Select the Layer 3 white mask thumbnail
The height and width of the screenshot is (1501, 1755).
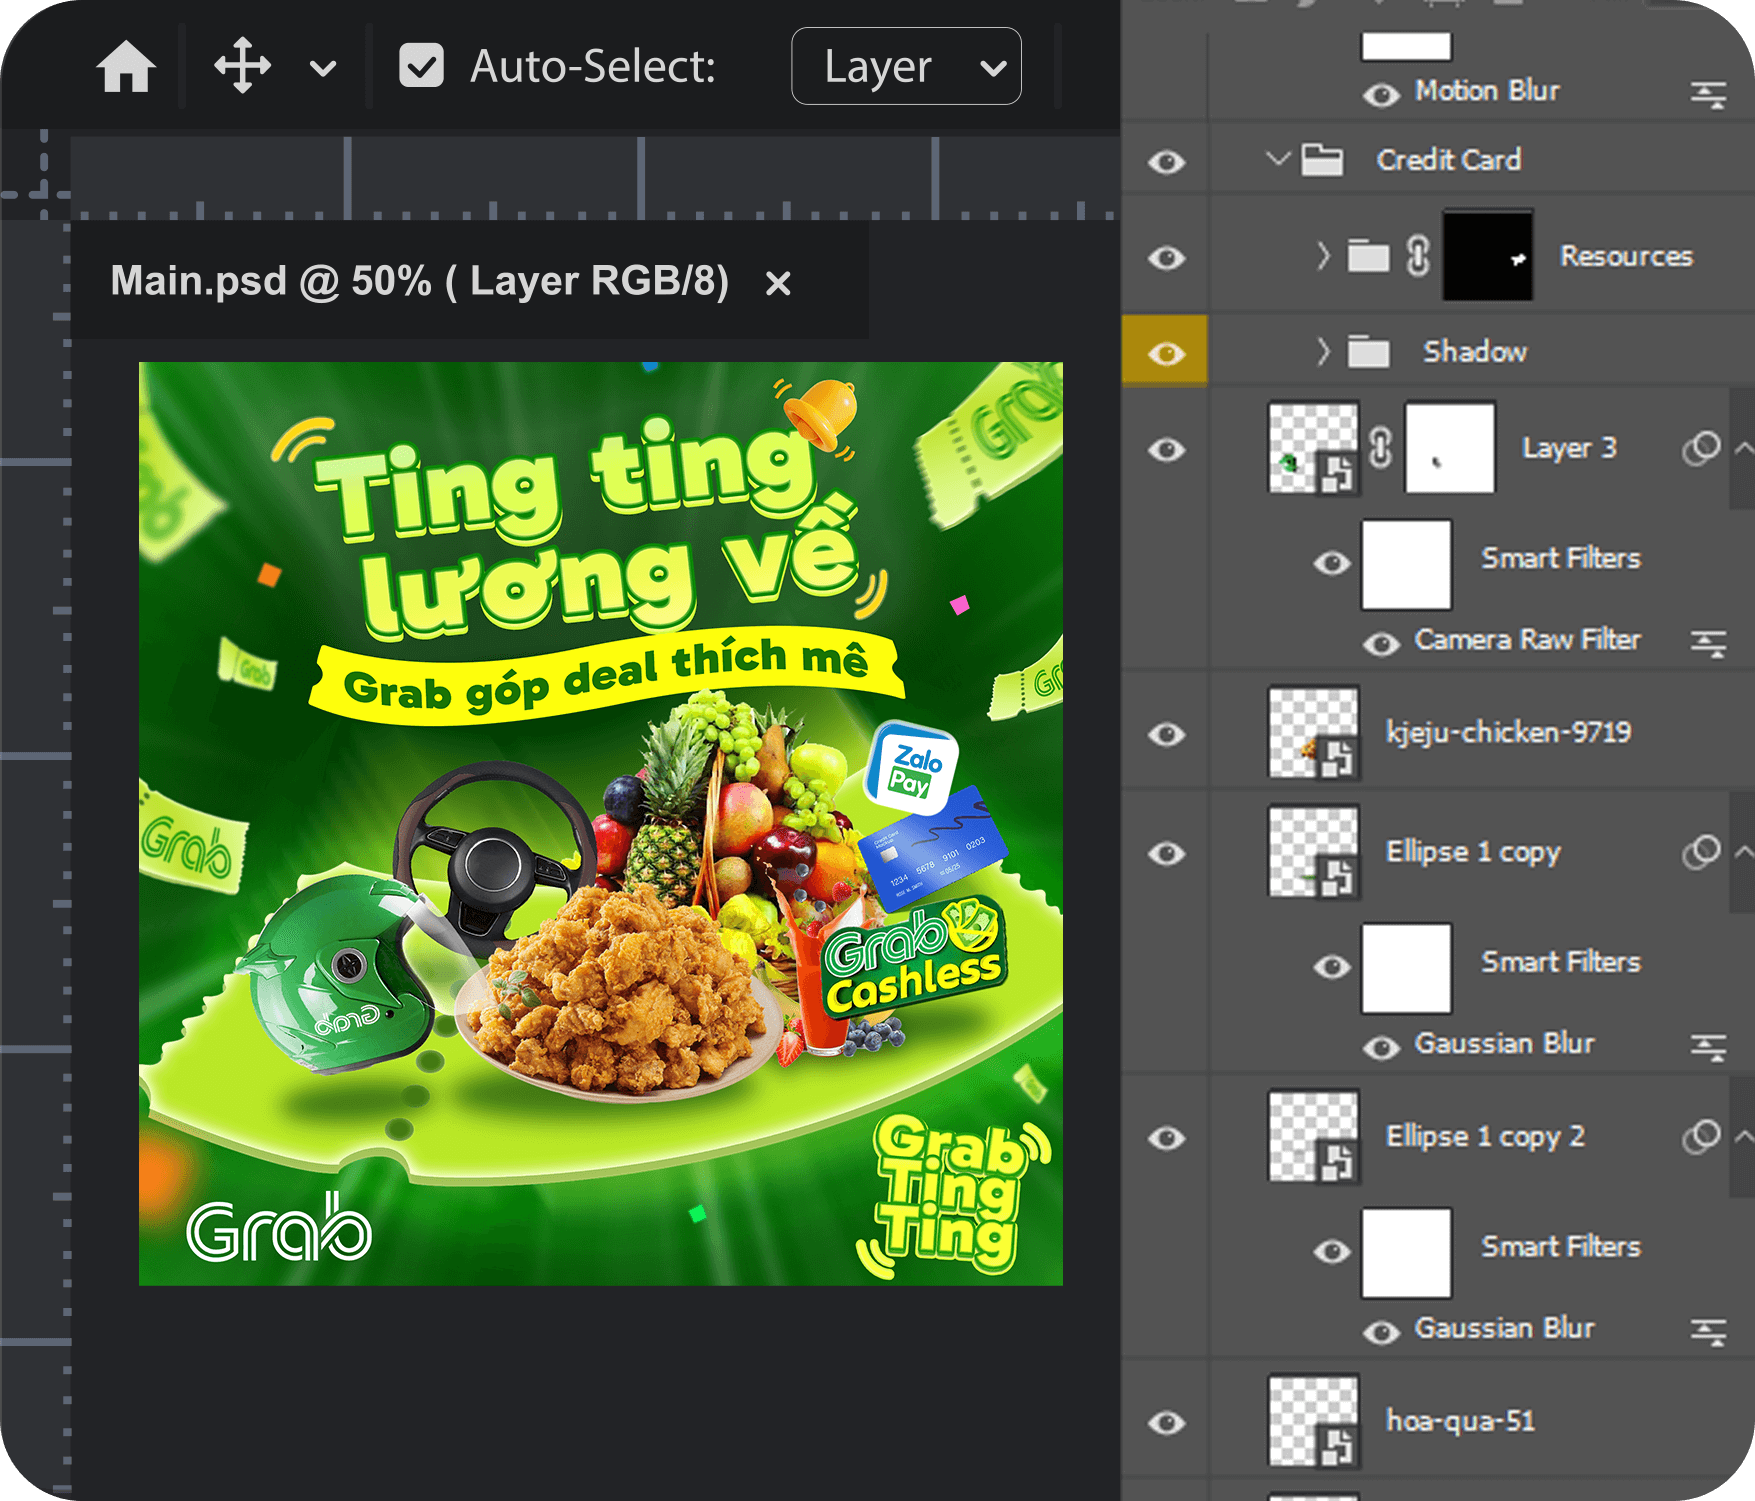coord(1450,447)
